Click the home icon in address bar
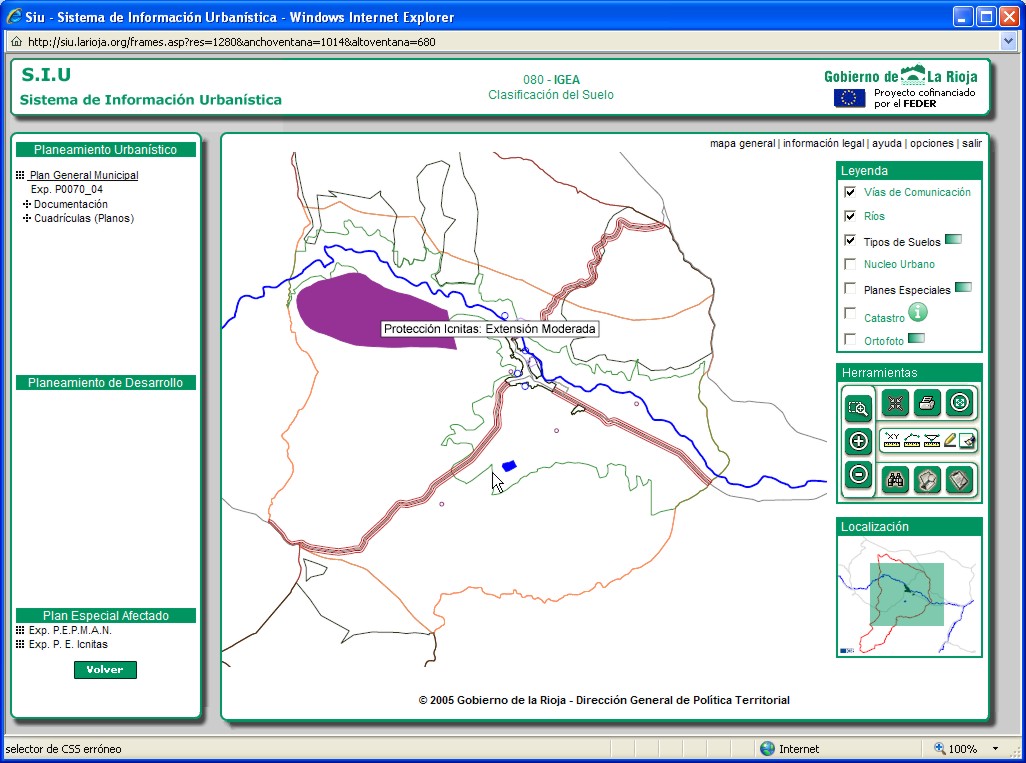 click(17, 41)
